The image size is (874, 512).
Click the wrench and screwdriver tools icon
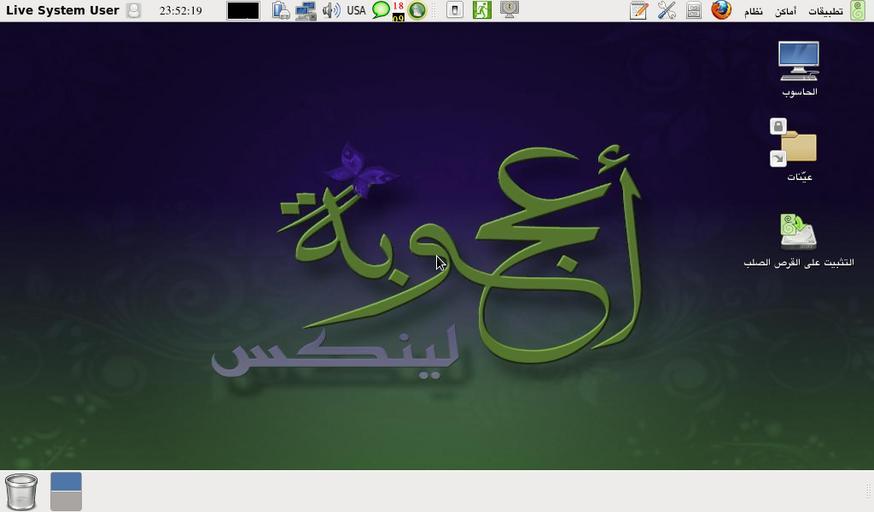666,11
